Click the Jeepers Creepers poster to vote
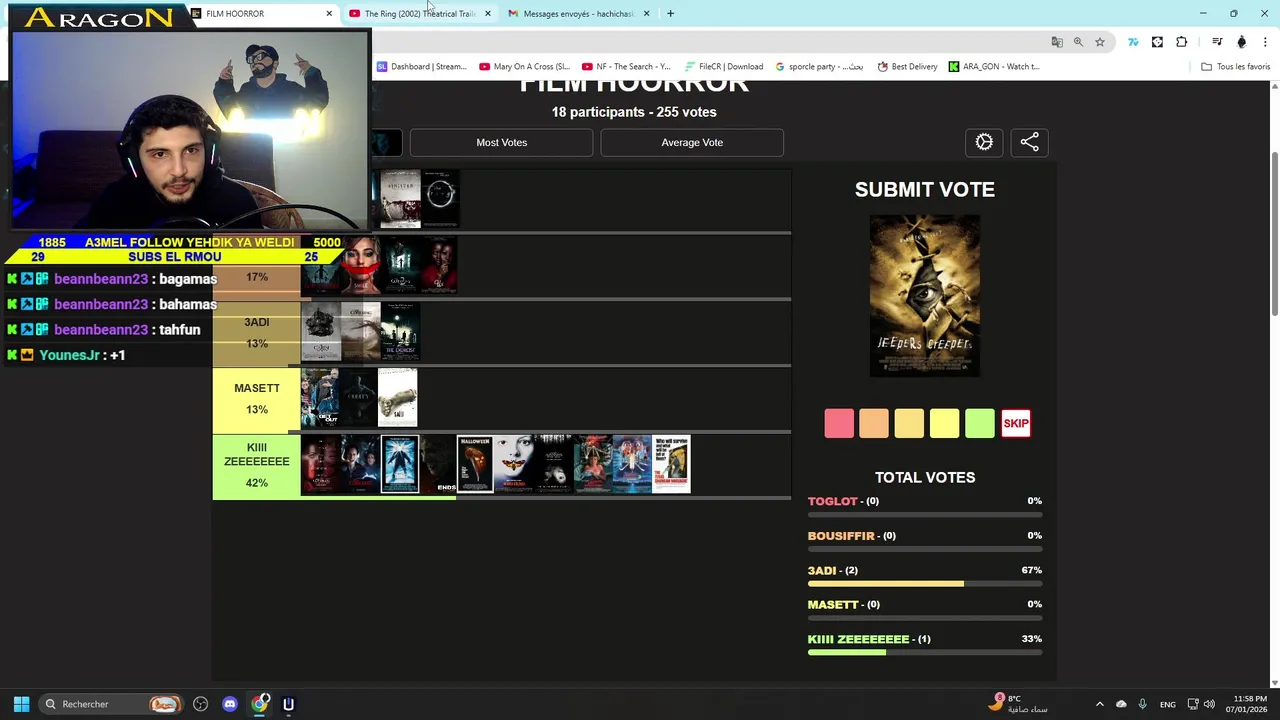This screenshot has height=720, width=1280. 925,296
